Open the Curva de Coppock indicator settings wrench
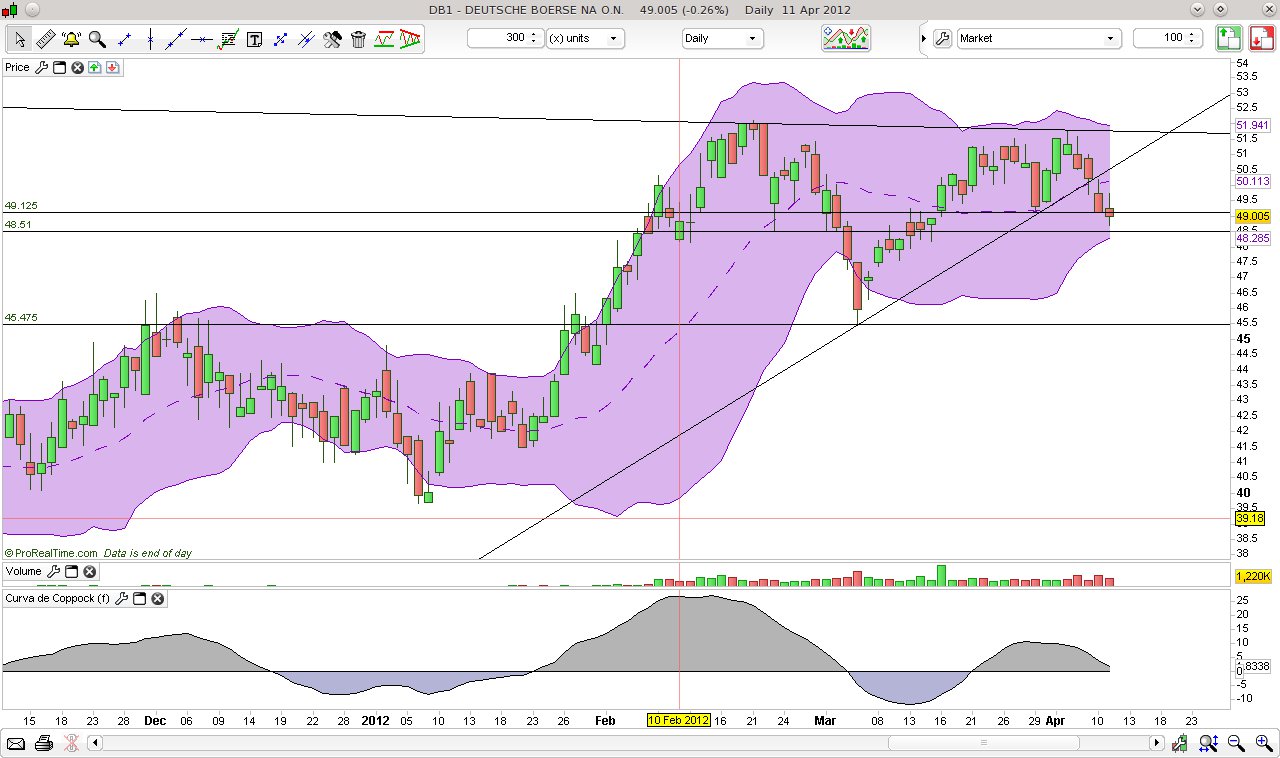 (x=122, y=598)
